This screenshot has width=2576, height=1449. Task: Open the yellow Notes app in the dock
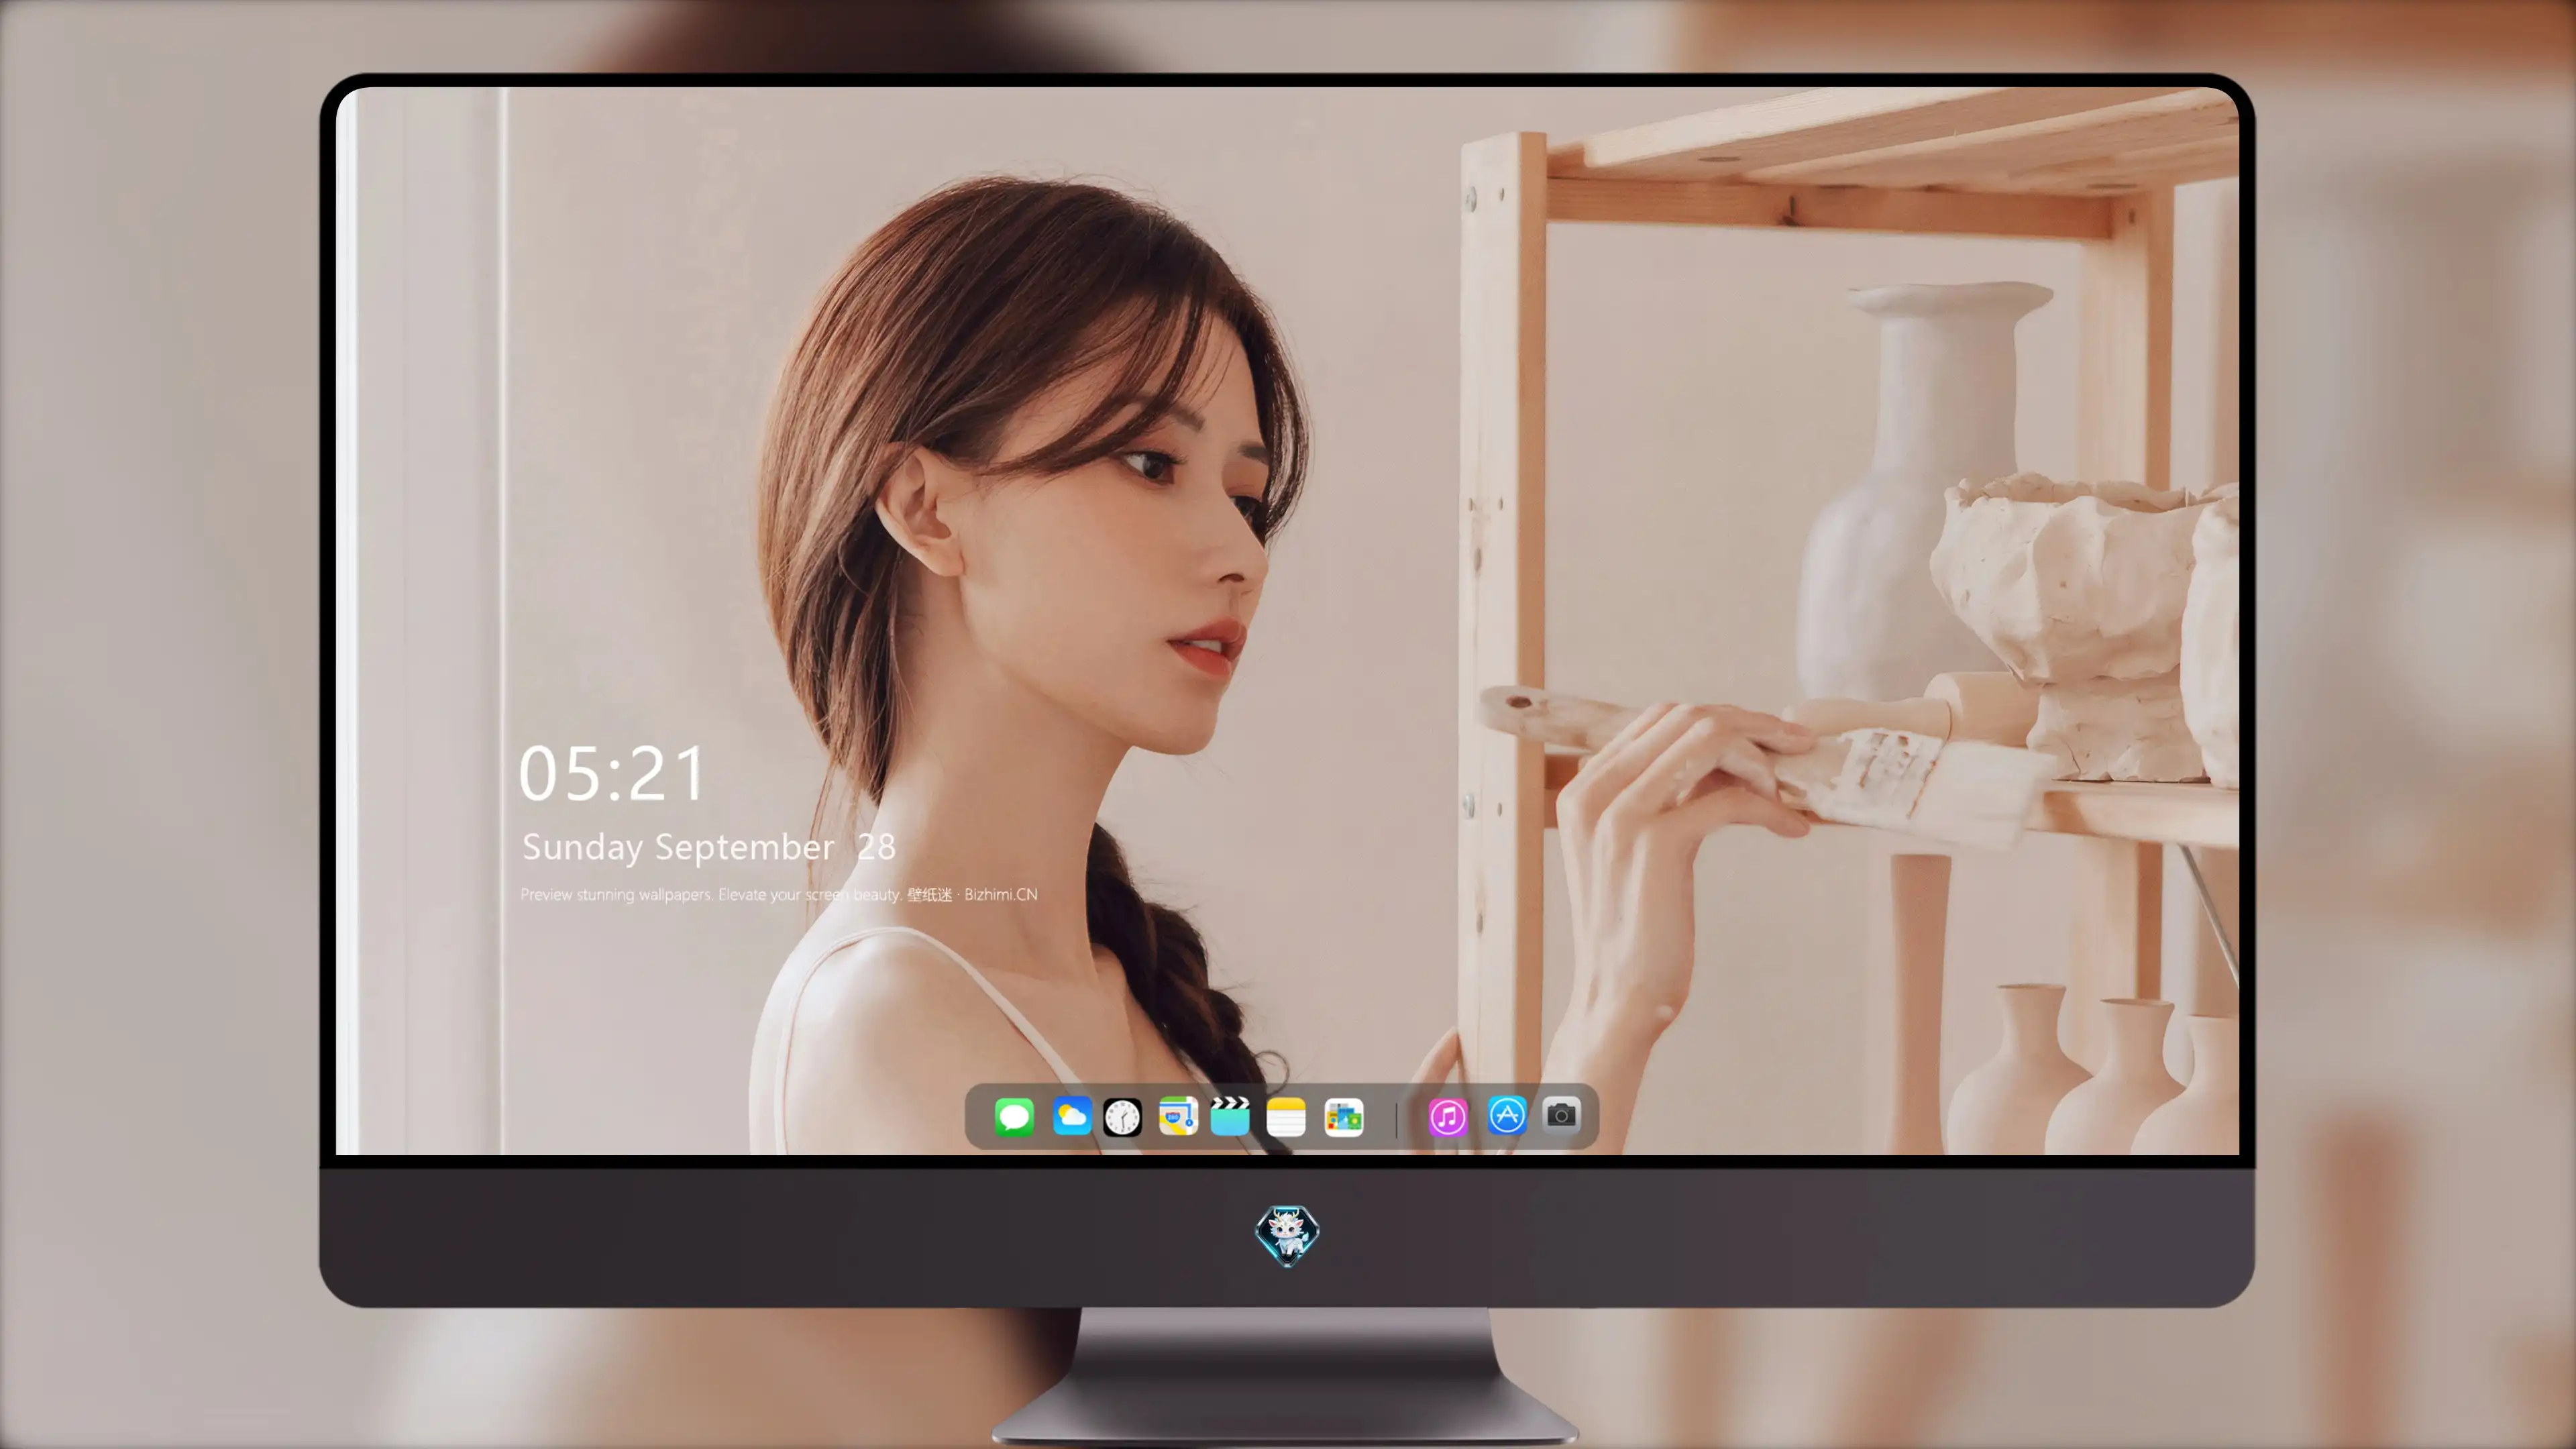click(1286, 1116)
